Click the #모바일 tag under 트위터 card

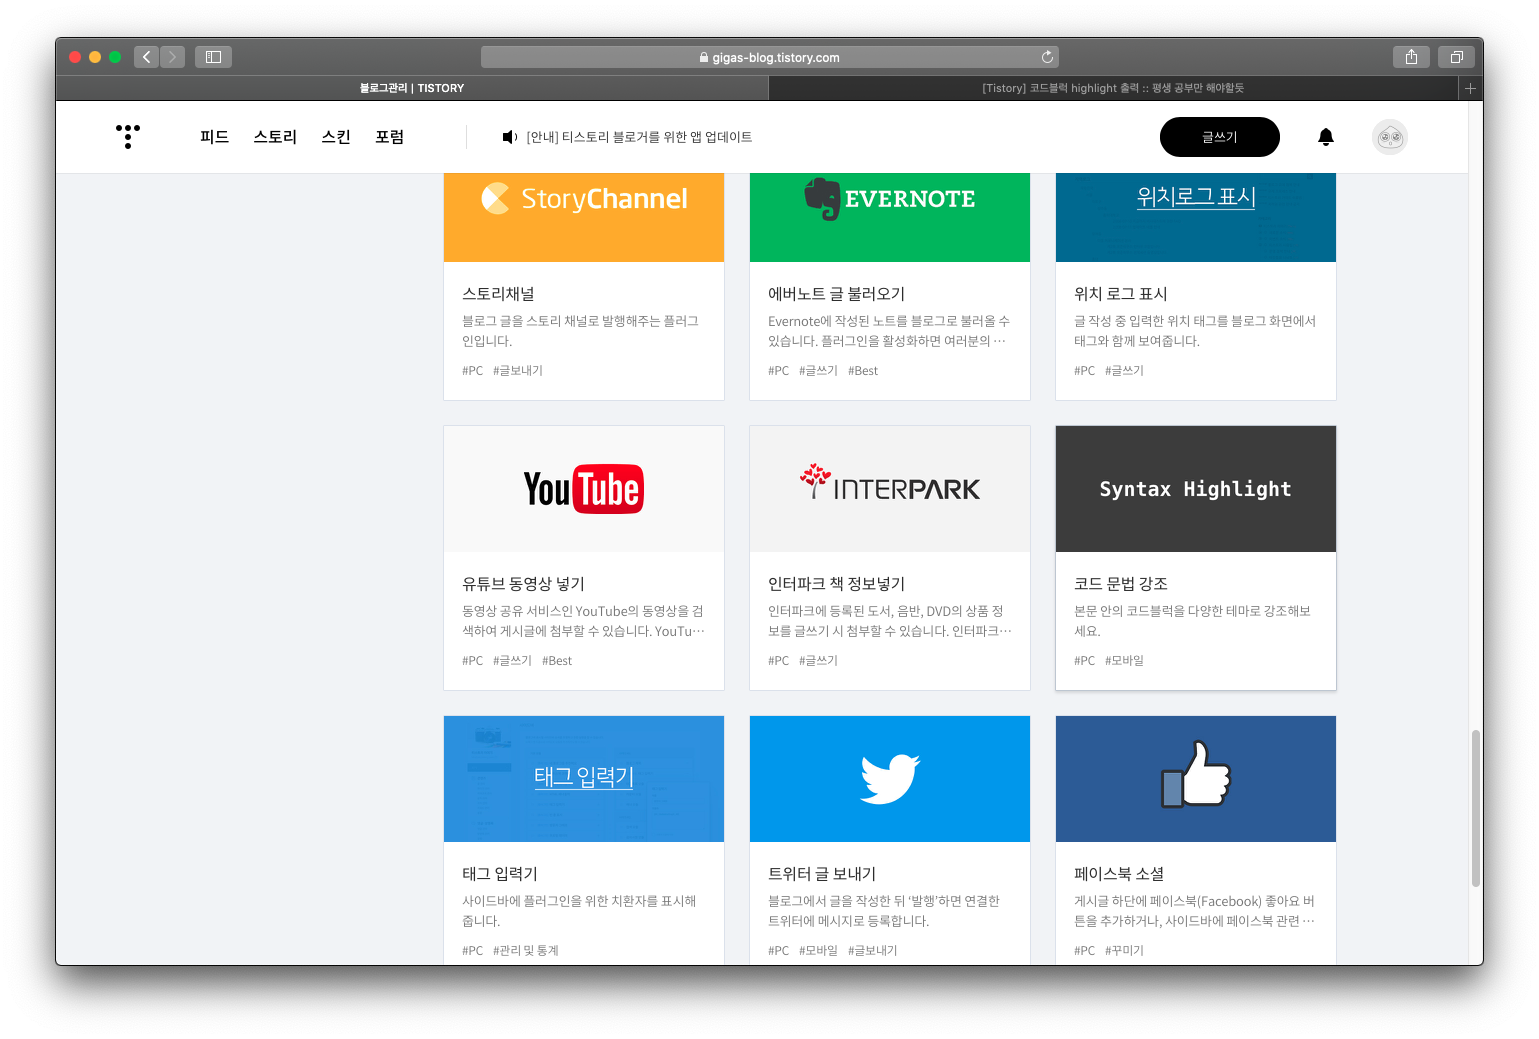pos(818,951)
